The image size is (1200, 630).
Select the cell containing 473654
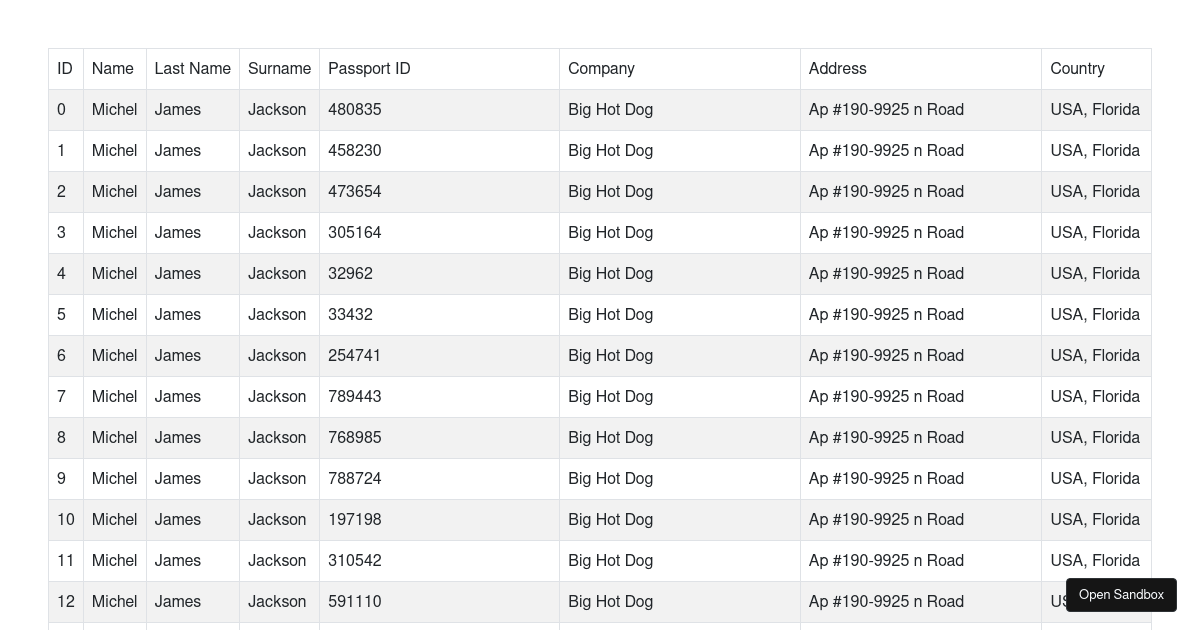pos(355,192)
